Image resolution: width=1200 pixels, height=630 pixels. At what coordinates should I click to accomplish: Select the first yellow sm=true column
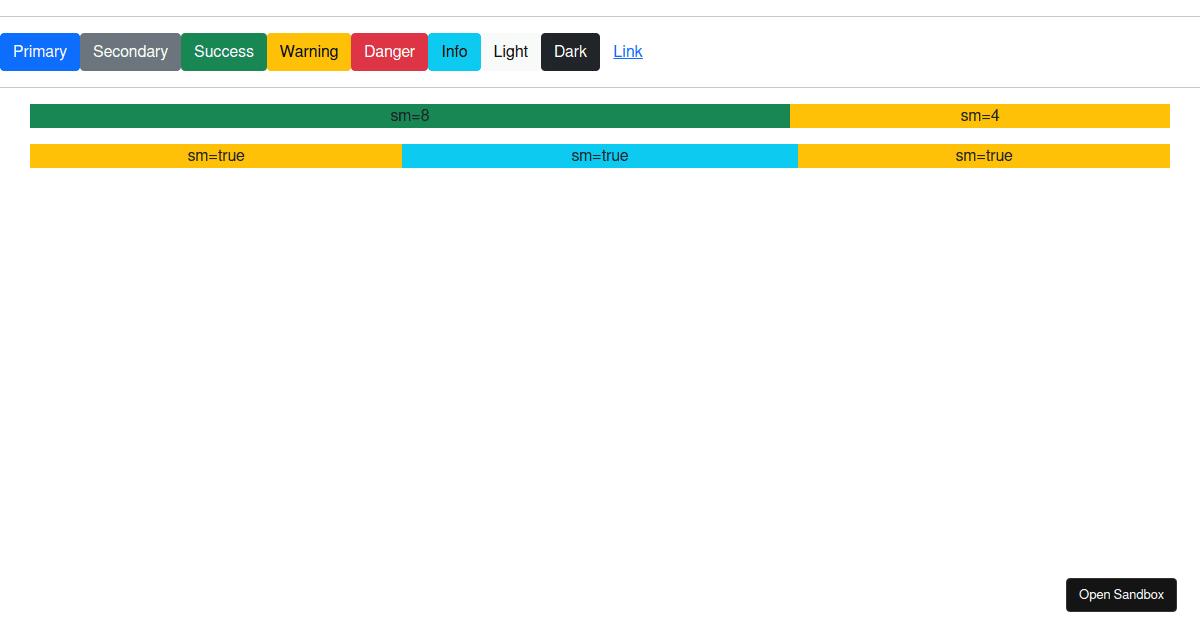[216, 155]
